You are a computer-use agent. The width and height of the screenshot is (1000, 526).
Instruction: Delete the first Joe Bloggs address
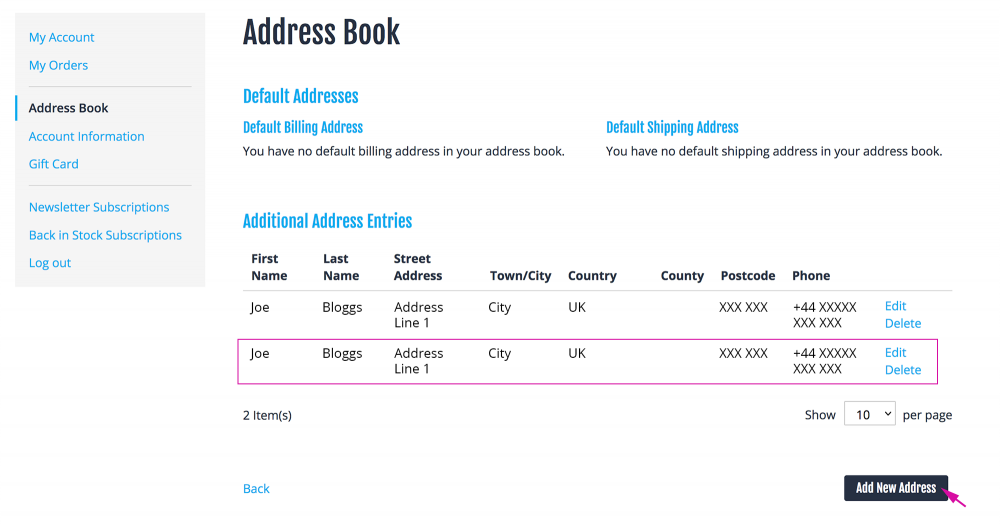(x=902, y=323)
